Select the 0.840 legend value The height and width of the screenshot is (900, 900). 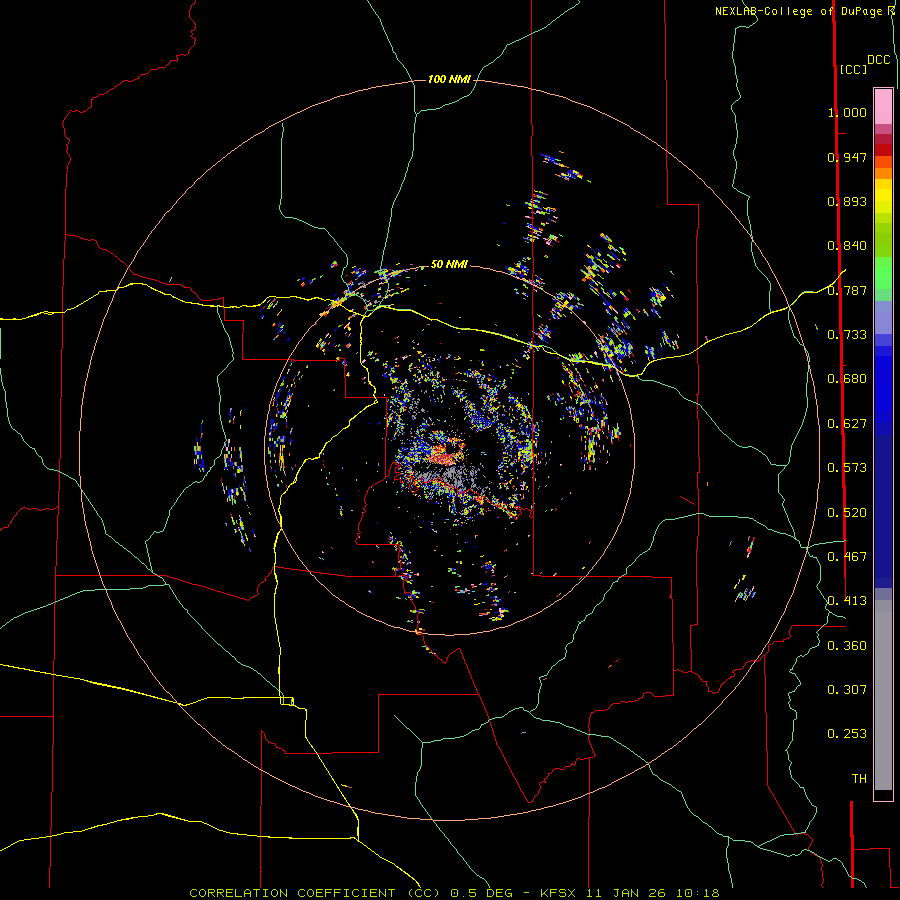click(x=847, y=246)
